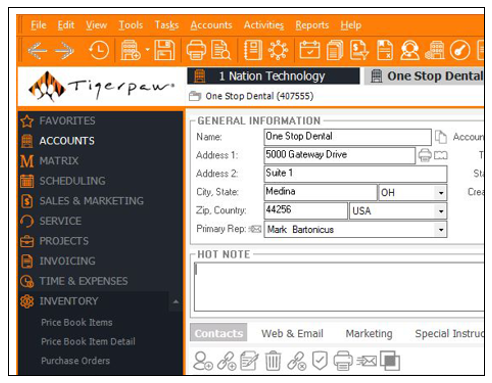This screenshot has height=383, width=492.
Task: Go back with the left arrow toolbar icon
Action: [x=37, y=51]
